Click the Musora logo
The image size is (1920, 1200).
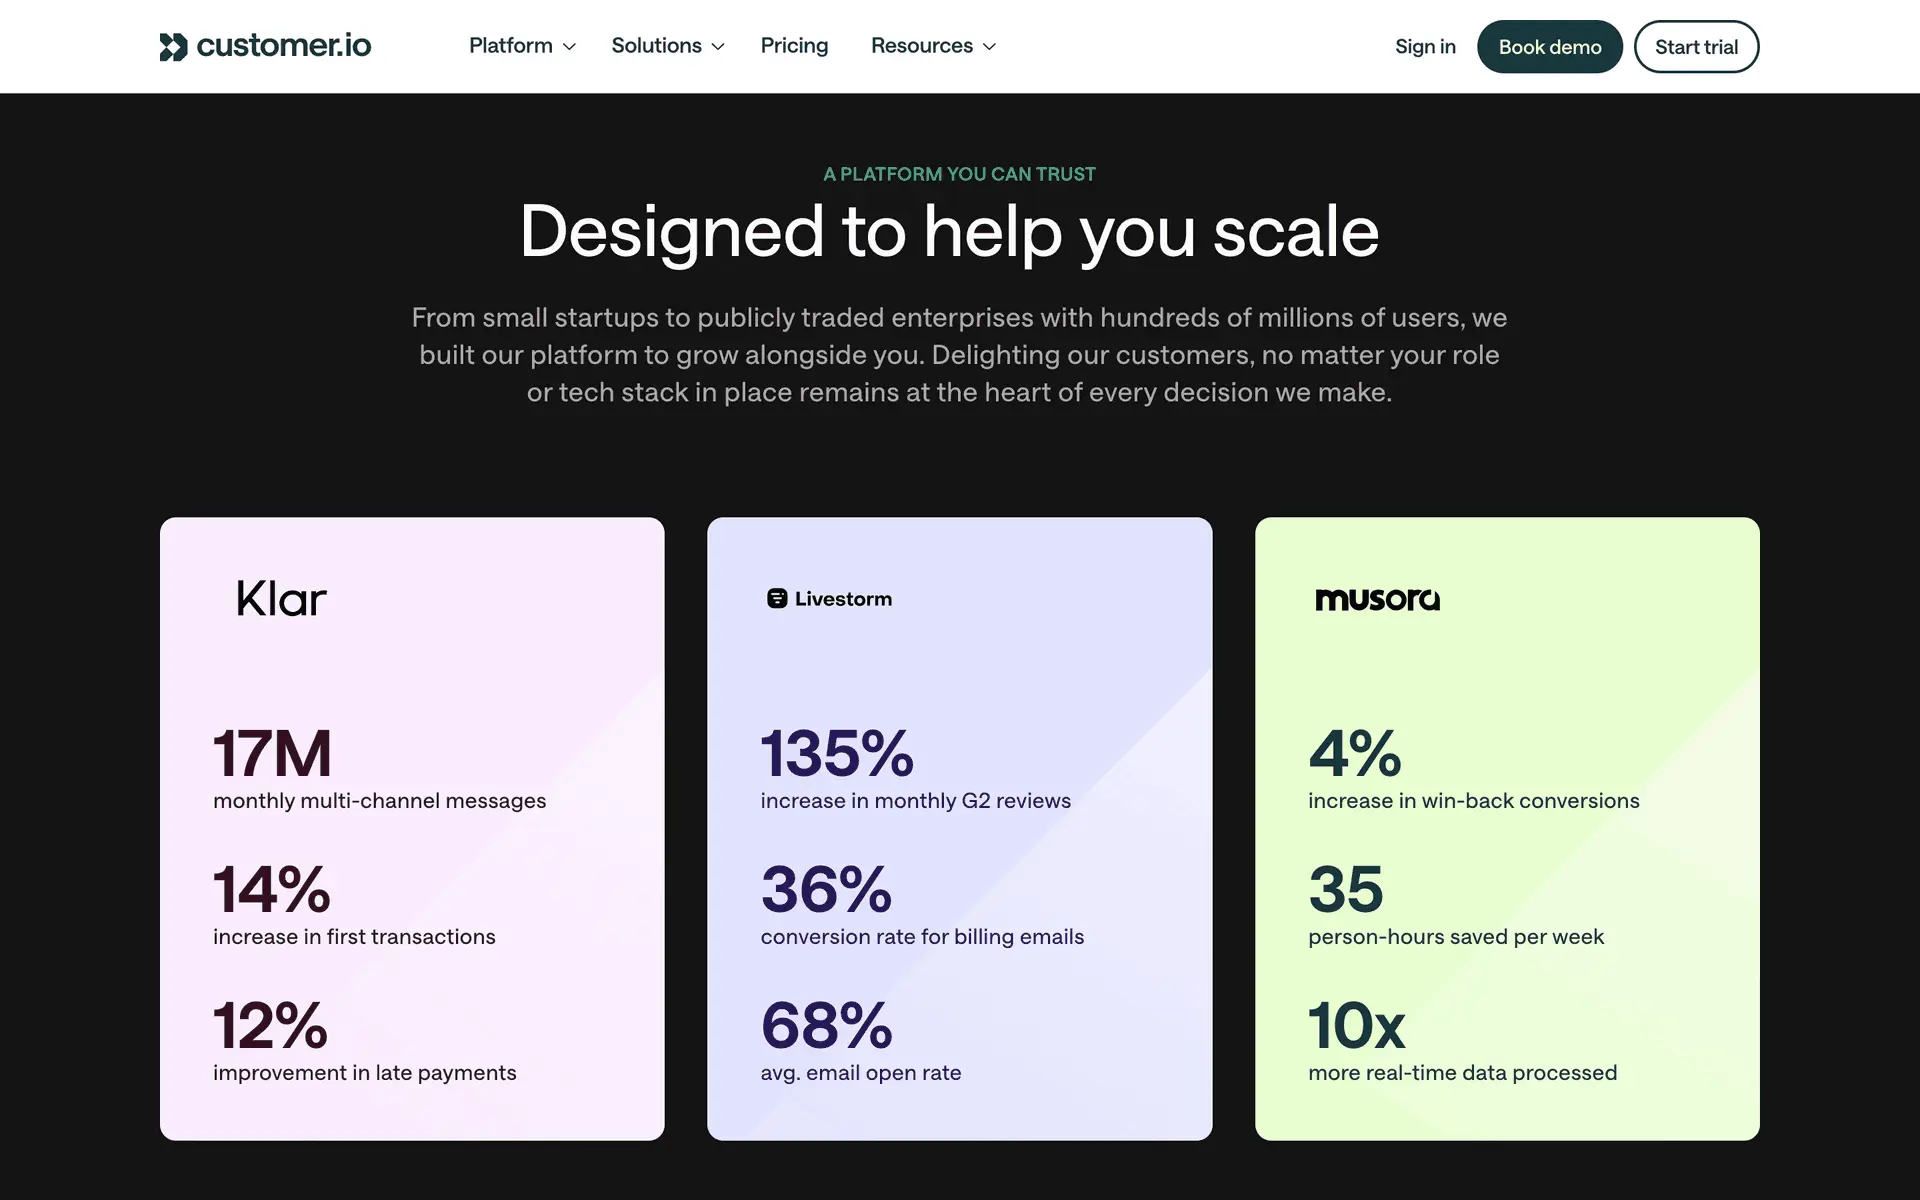[x=1377, y=599]
